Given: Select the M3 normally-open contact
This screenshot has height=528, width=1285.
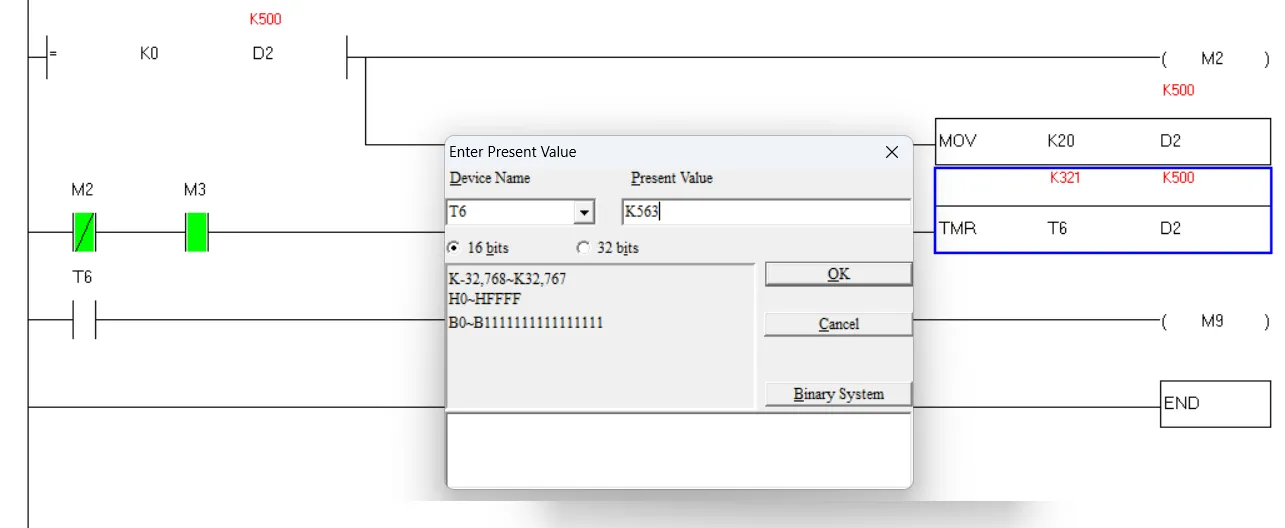Looking at the screenshot, I should (196, 232).
